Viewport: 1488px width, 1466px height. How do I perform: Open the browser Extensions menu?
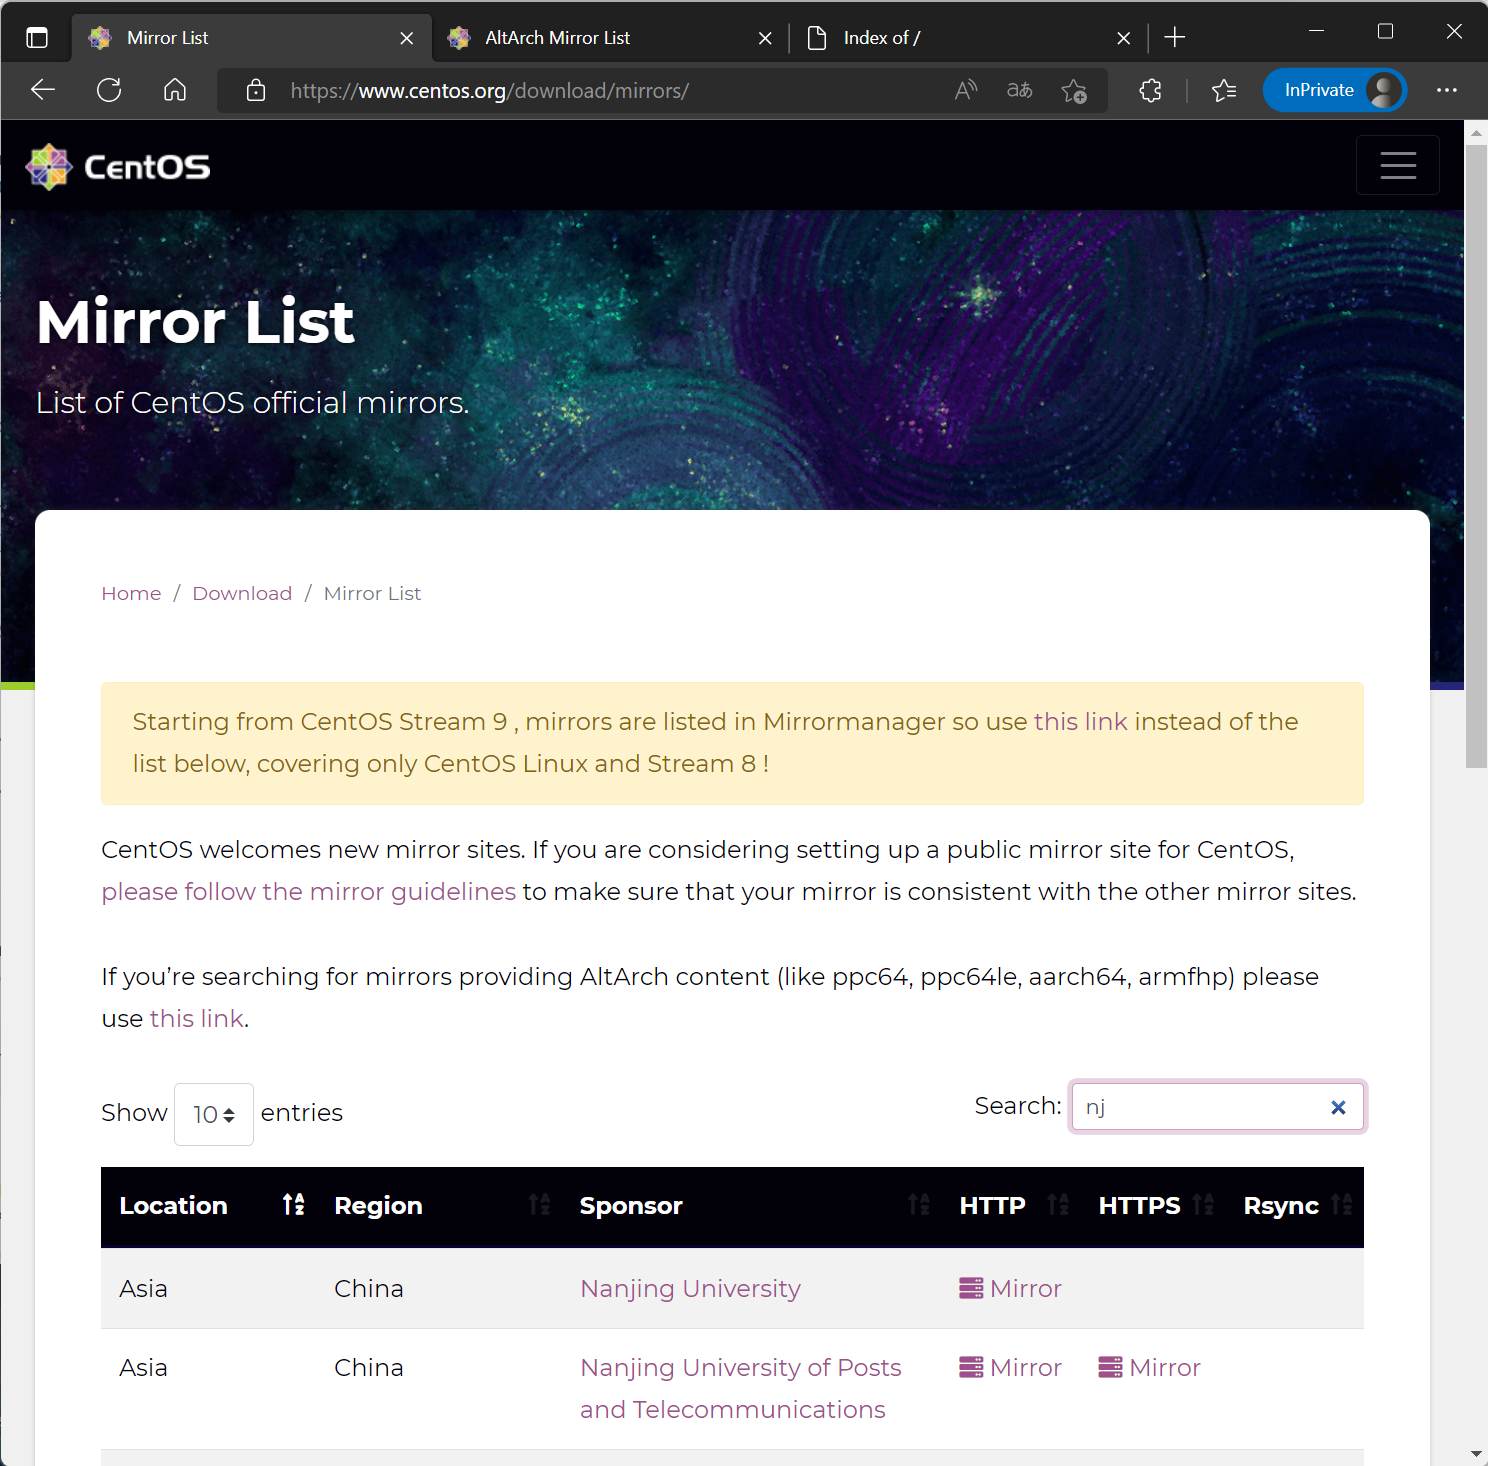click(1150, 90)
